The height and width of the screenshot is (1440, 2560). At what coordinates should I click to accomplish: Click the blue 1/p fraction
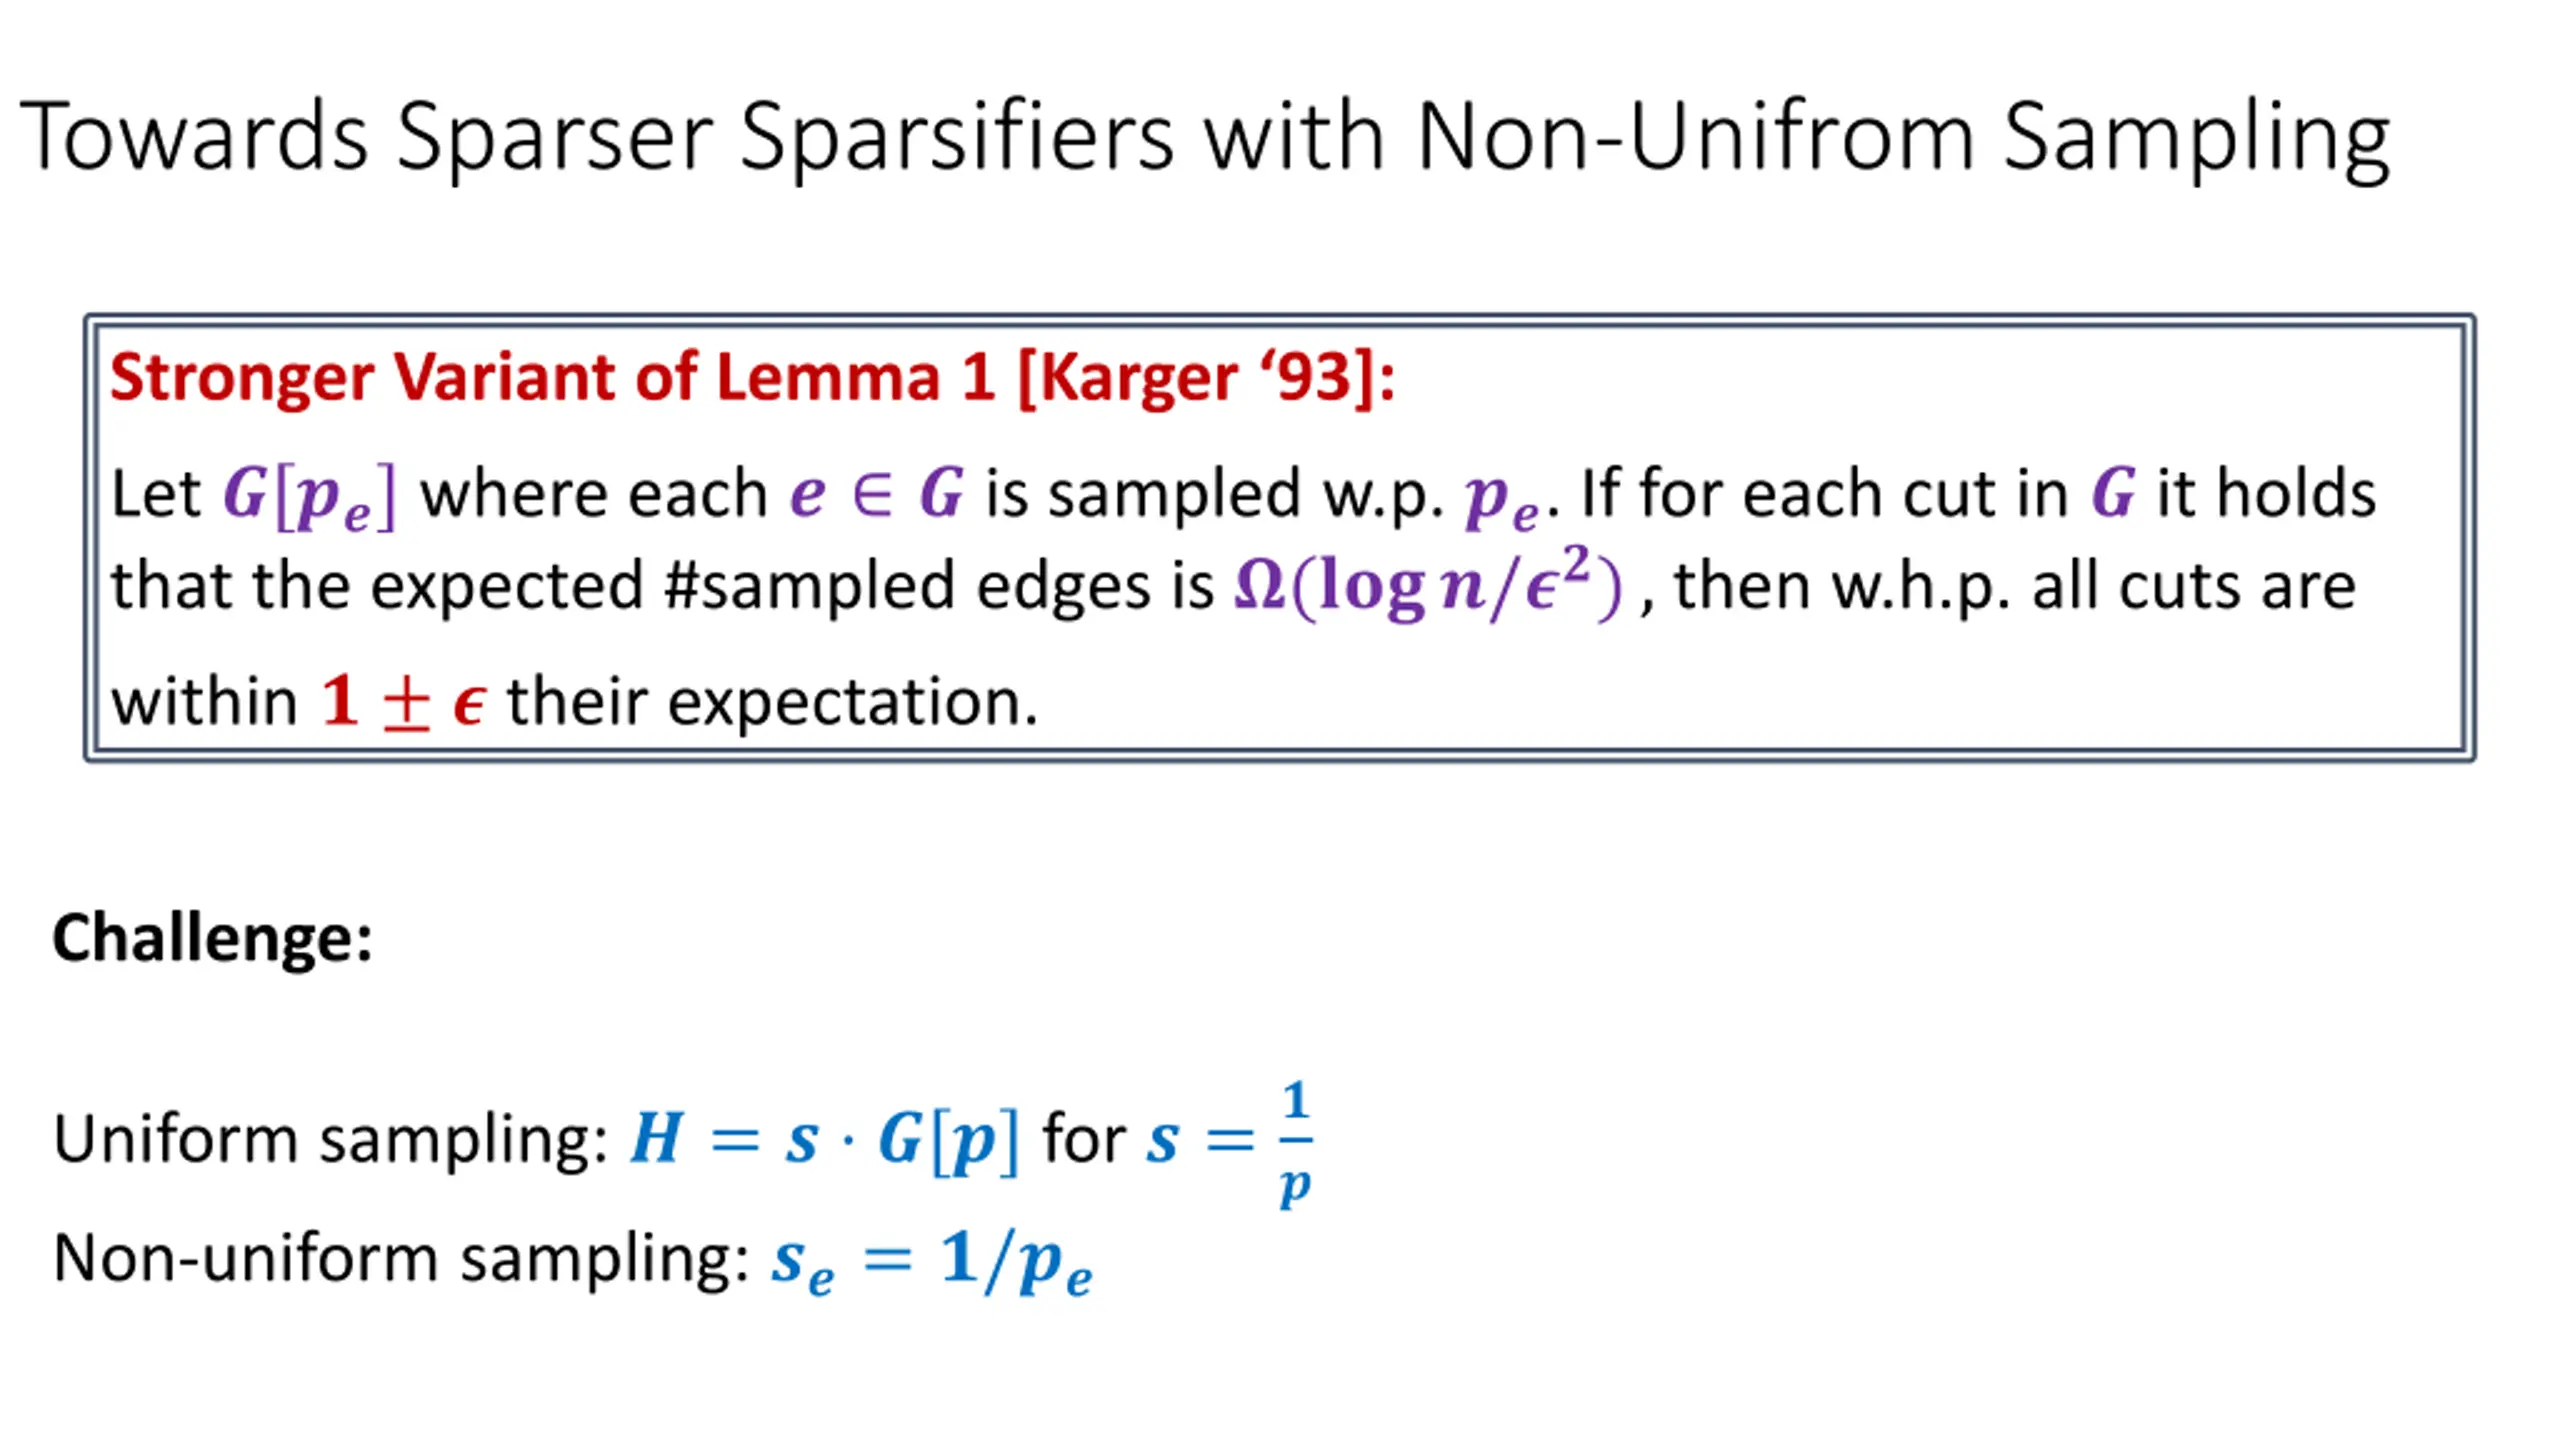pos(1295,1142)
